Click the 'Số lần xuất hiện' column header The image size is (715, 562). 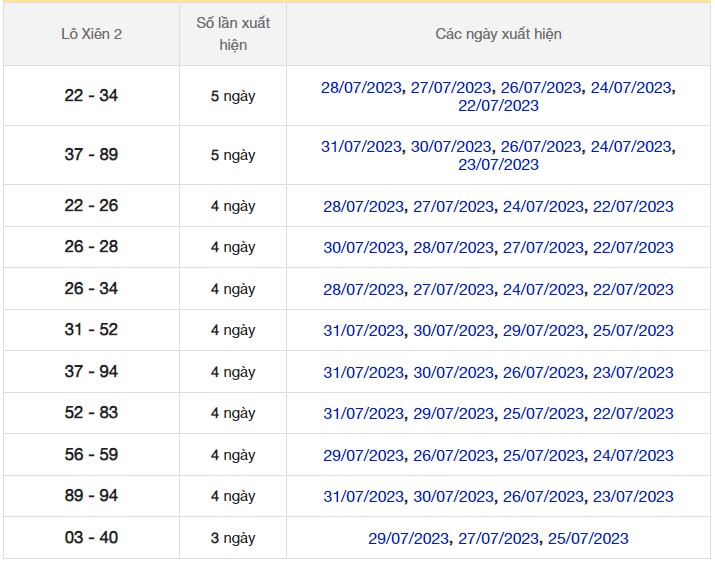coord(233,34)
